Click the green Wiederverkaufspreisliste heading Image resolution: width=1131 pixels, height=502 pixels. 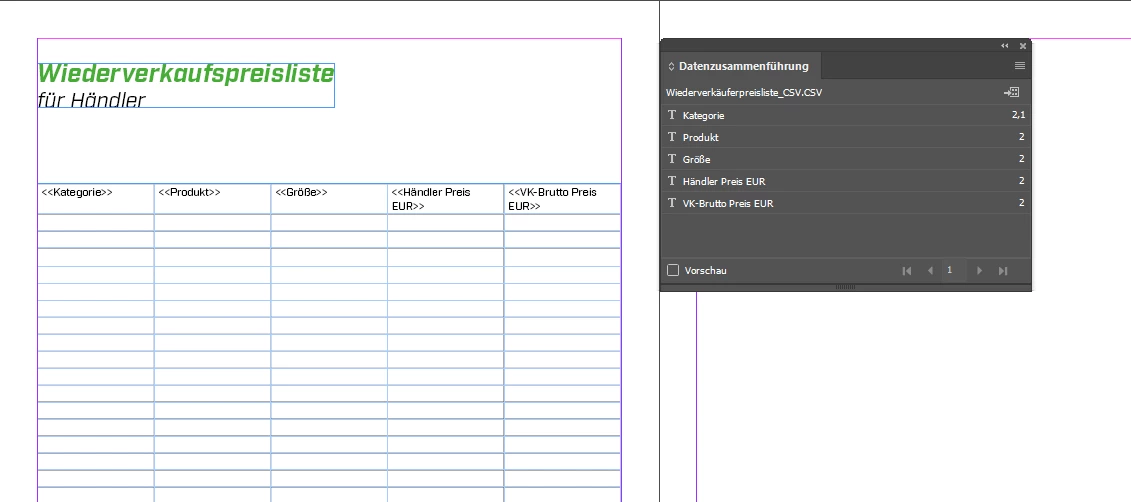[x=186, y=74]
